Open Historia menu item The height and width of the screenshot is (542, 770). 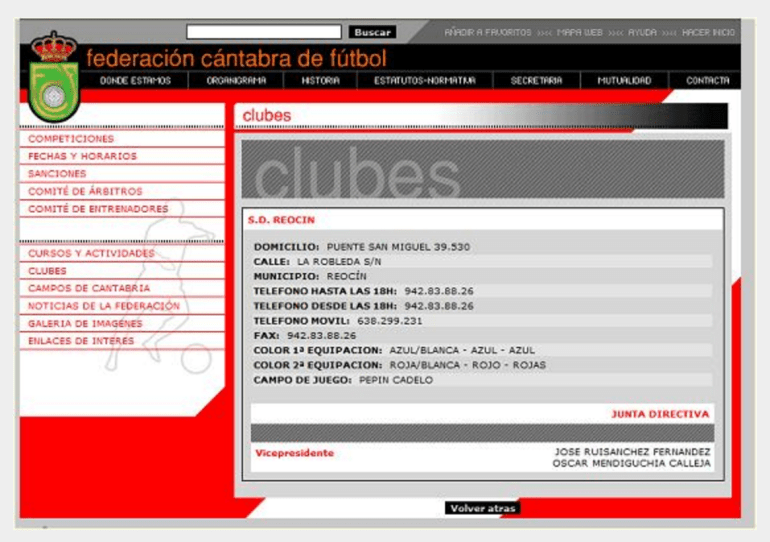click(320, 81)
